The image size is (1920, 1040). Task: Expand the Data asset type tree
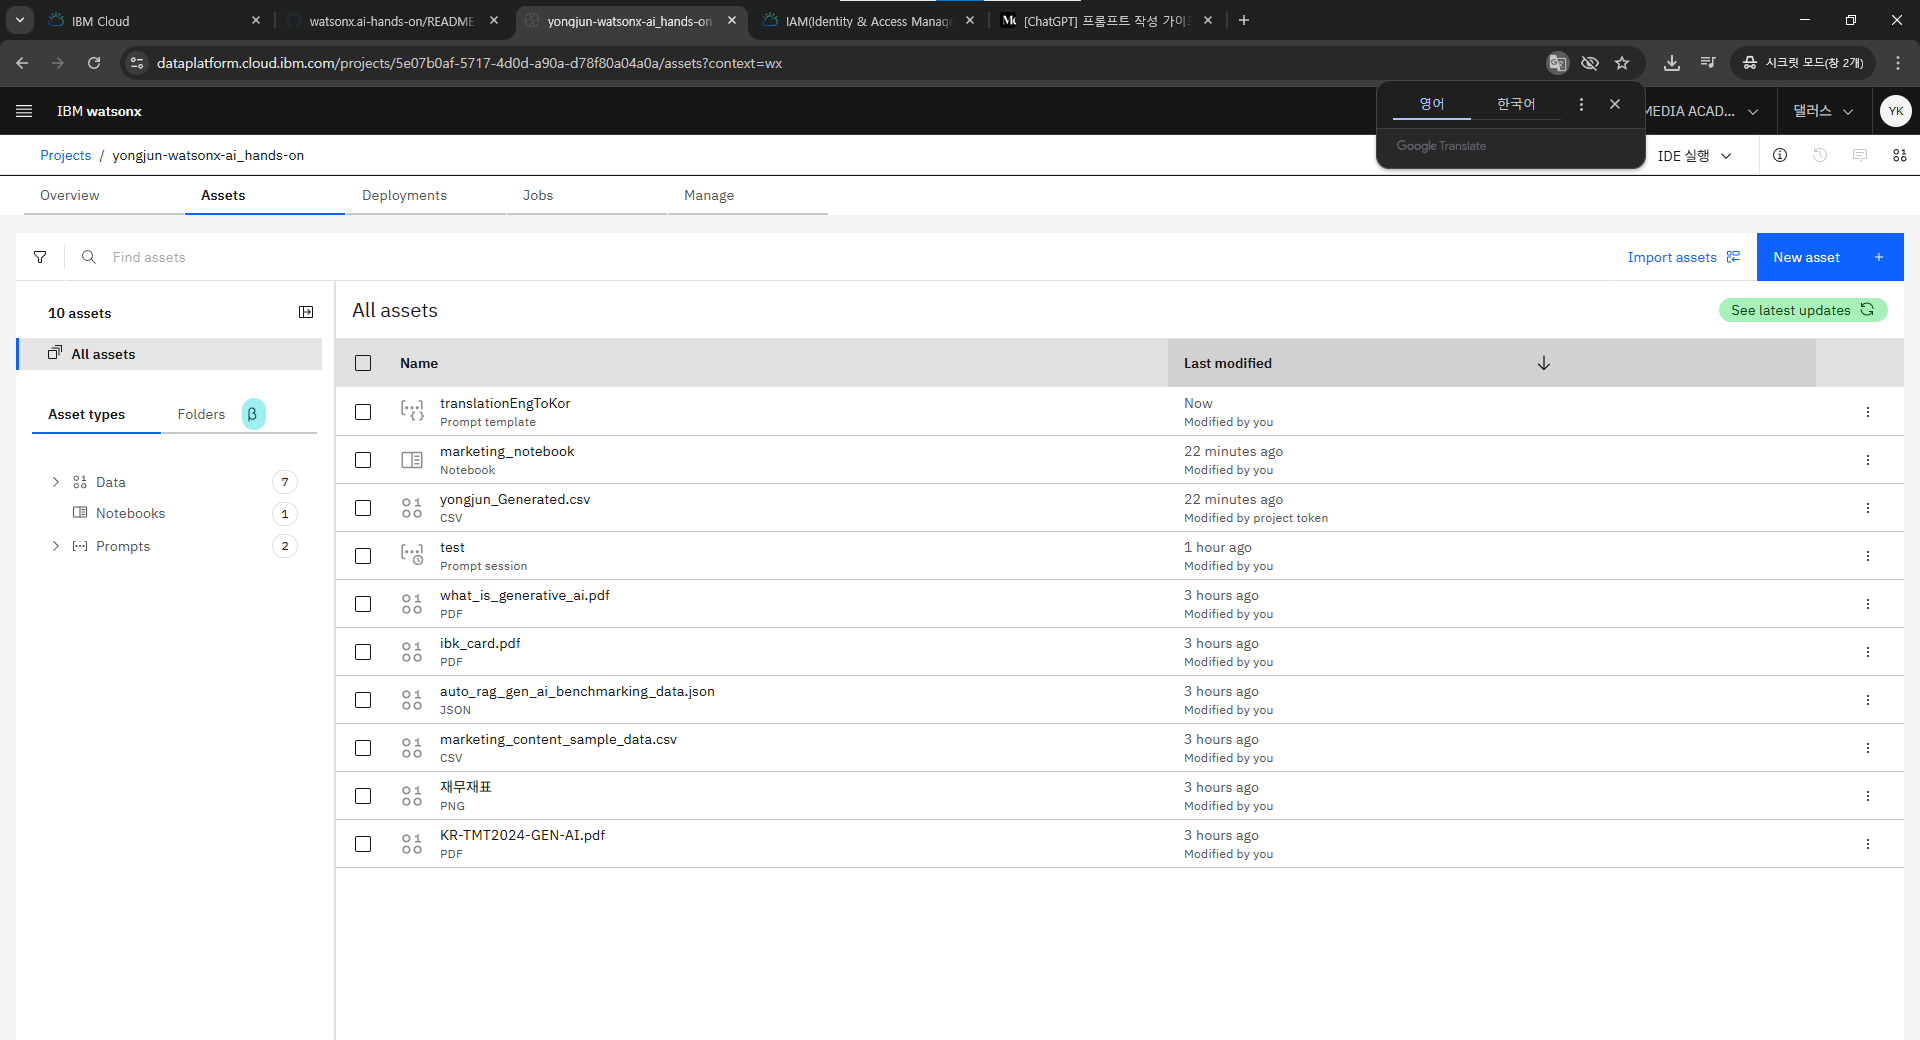point(56,482)
